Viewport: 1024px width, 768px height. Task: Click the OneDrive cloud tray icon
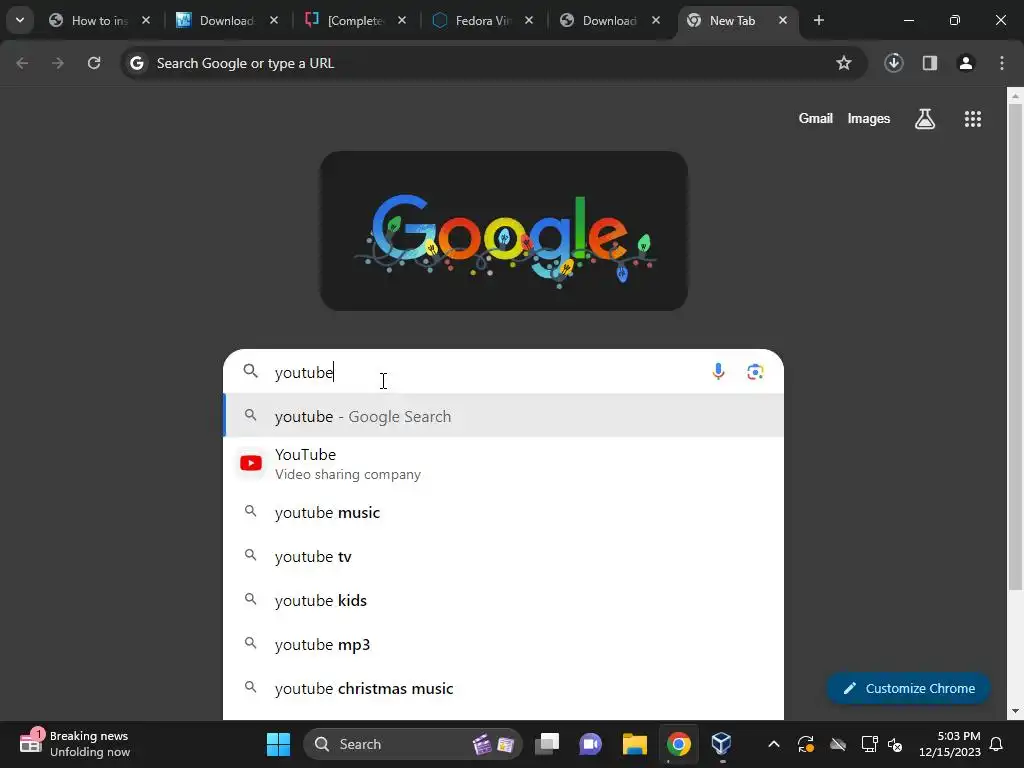838,744
